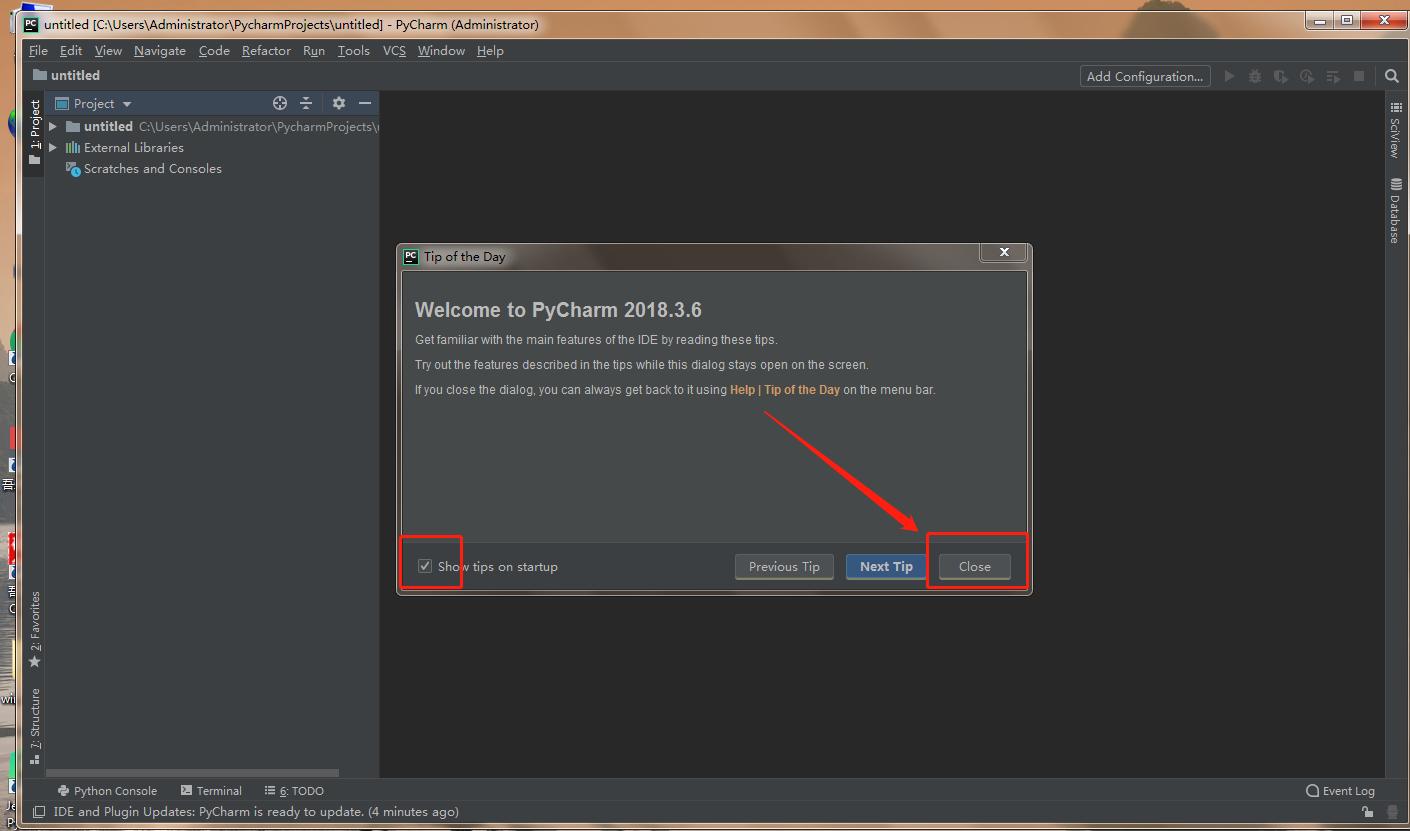Screen dimensions: 1410x831
Task: Click the Welcome to PyCharm 2018.3.6 heading
Action: pyautogui.click(x=558, y=310)
